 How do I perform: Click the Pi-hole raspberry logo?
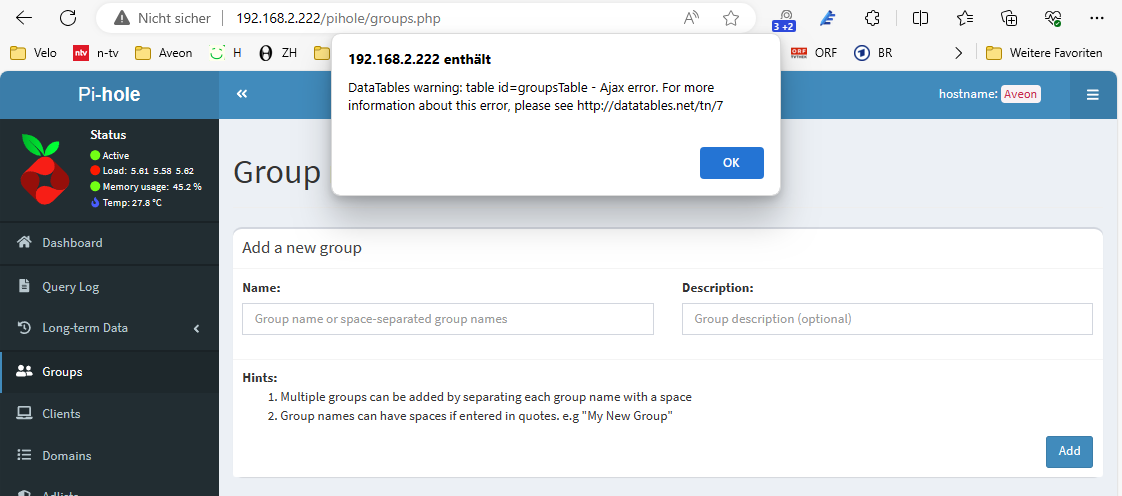(x=44, y=170)
